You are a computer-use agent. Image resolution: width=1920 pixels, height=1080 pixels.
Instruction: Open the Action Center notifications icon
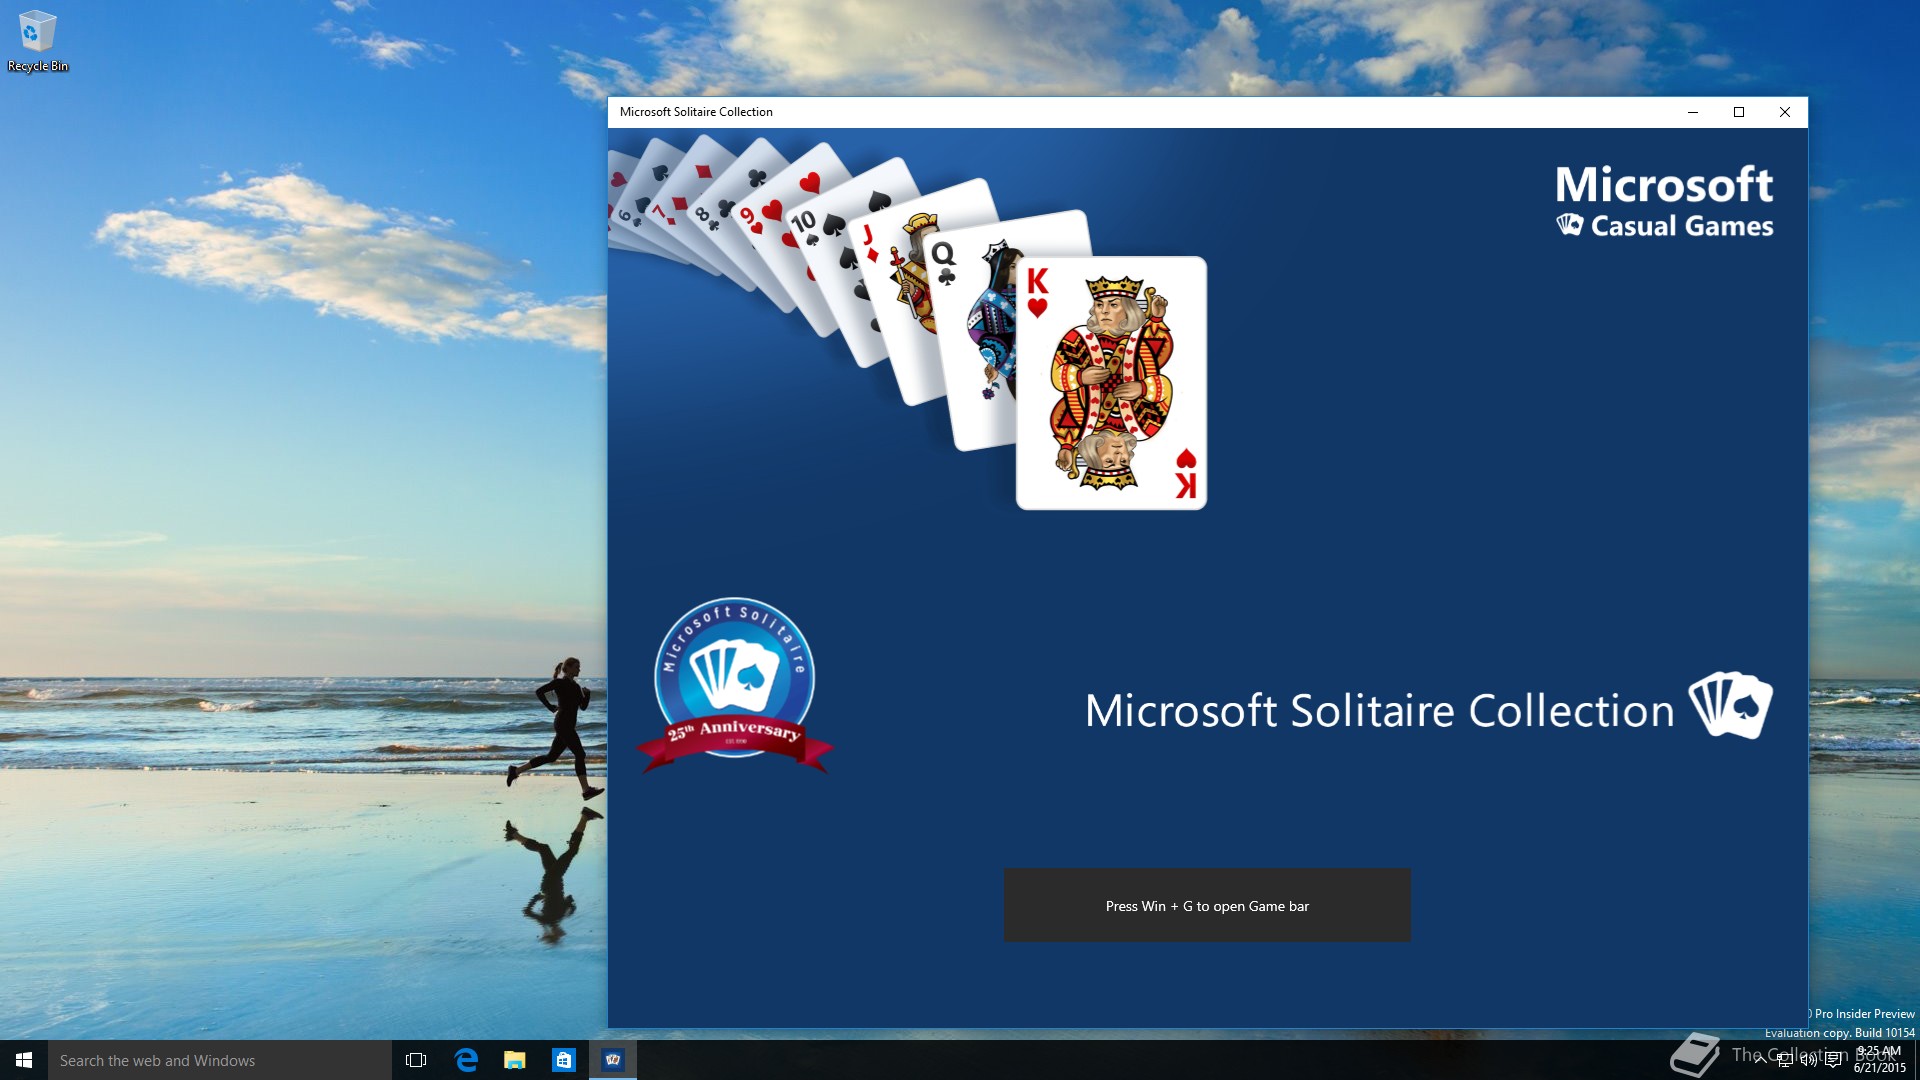coord(1833,1060)
